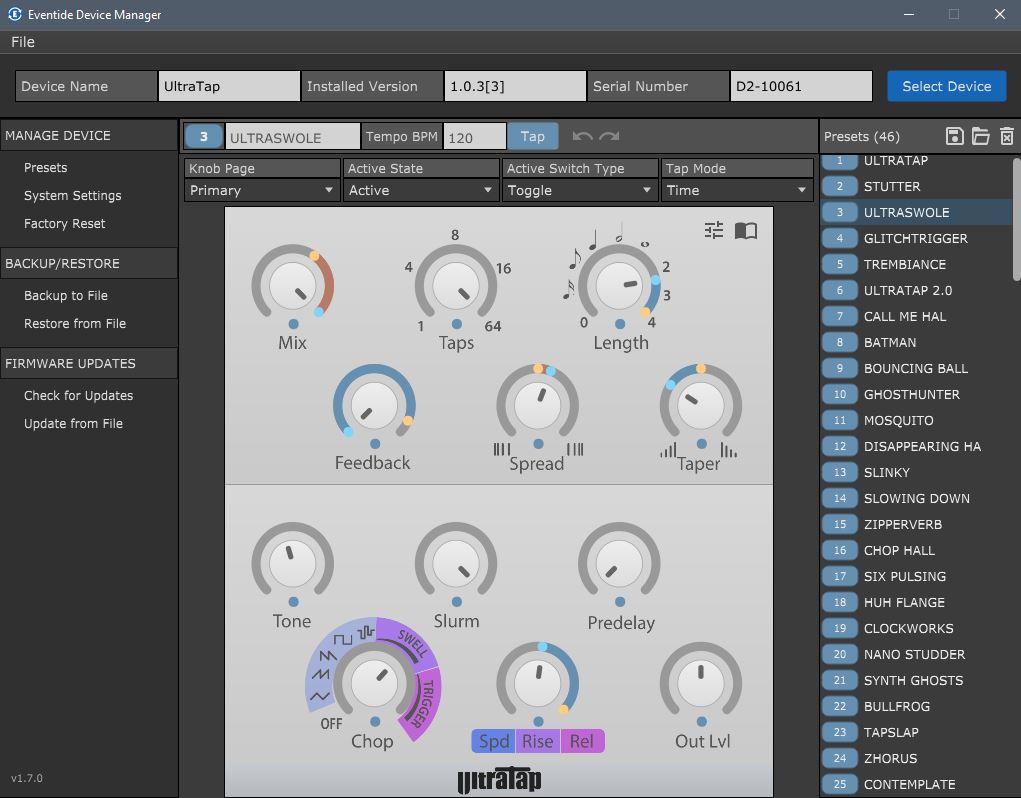Click the blue dot under Mix knob
Viewport: 1021px width, 798px height.
pos(294,324)
